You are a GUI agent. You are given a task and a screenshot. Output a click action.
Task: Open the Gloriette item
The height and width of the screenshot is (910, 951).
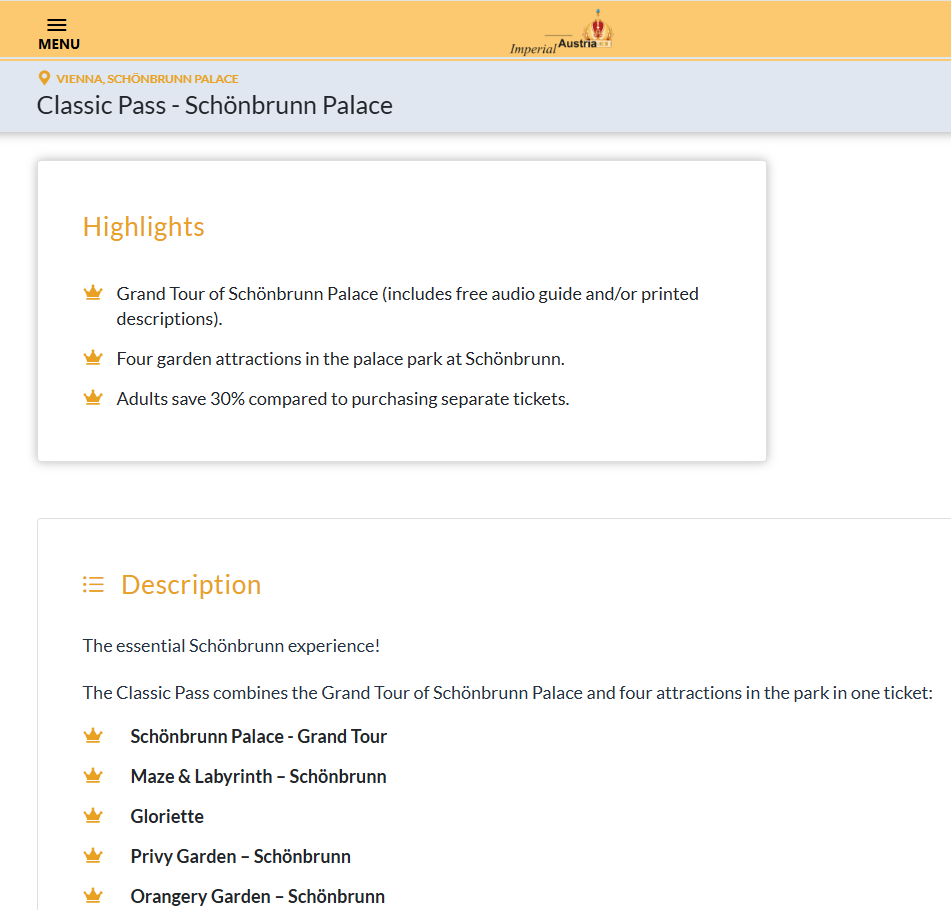coord(167,817)
